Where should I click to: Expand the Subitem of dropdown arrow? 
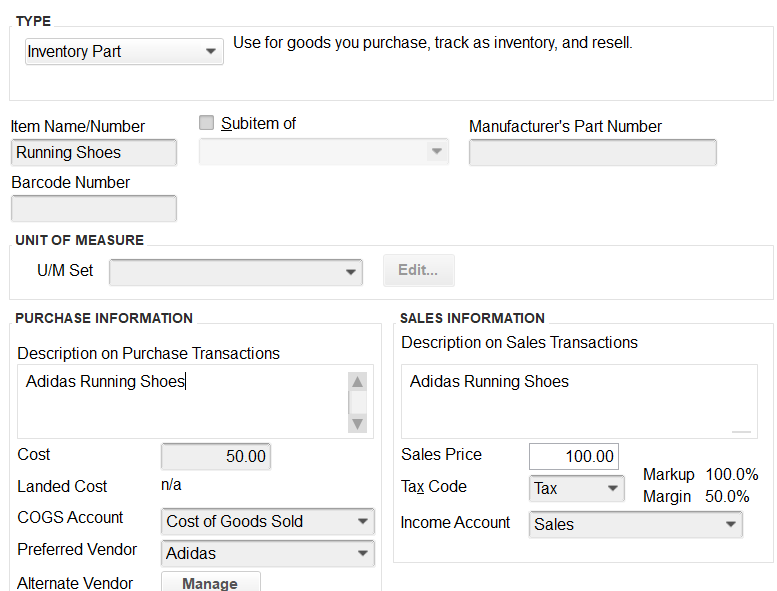[437, 151]
